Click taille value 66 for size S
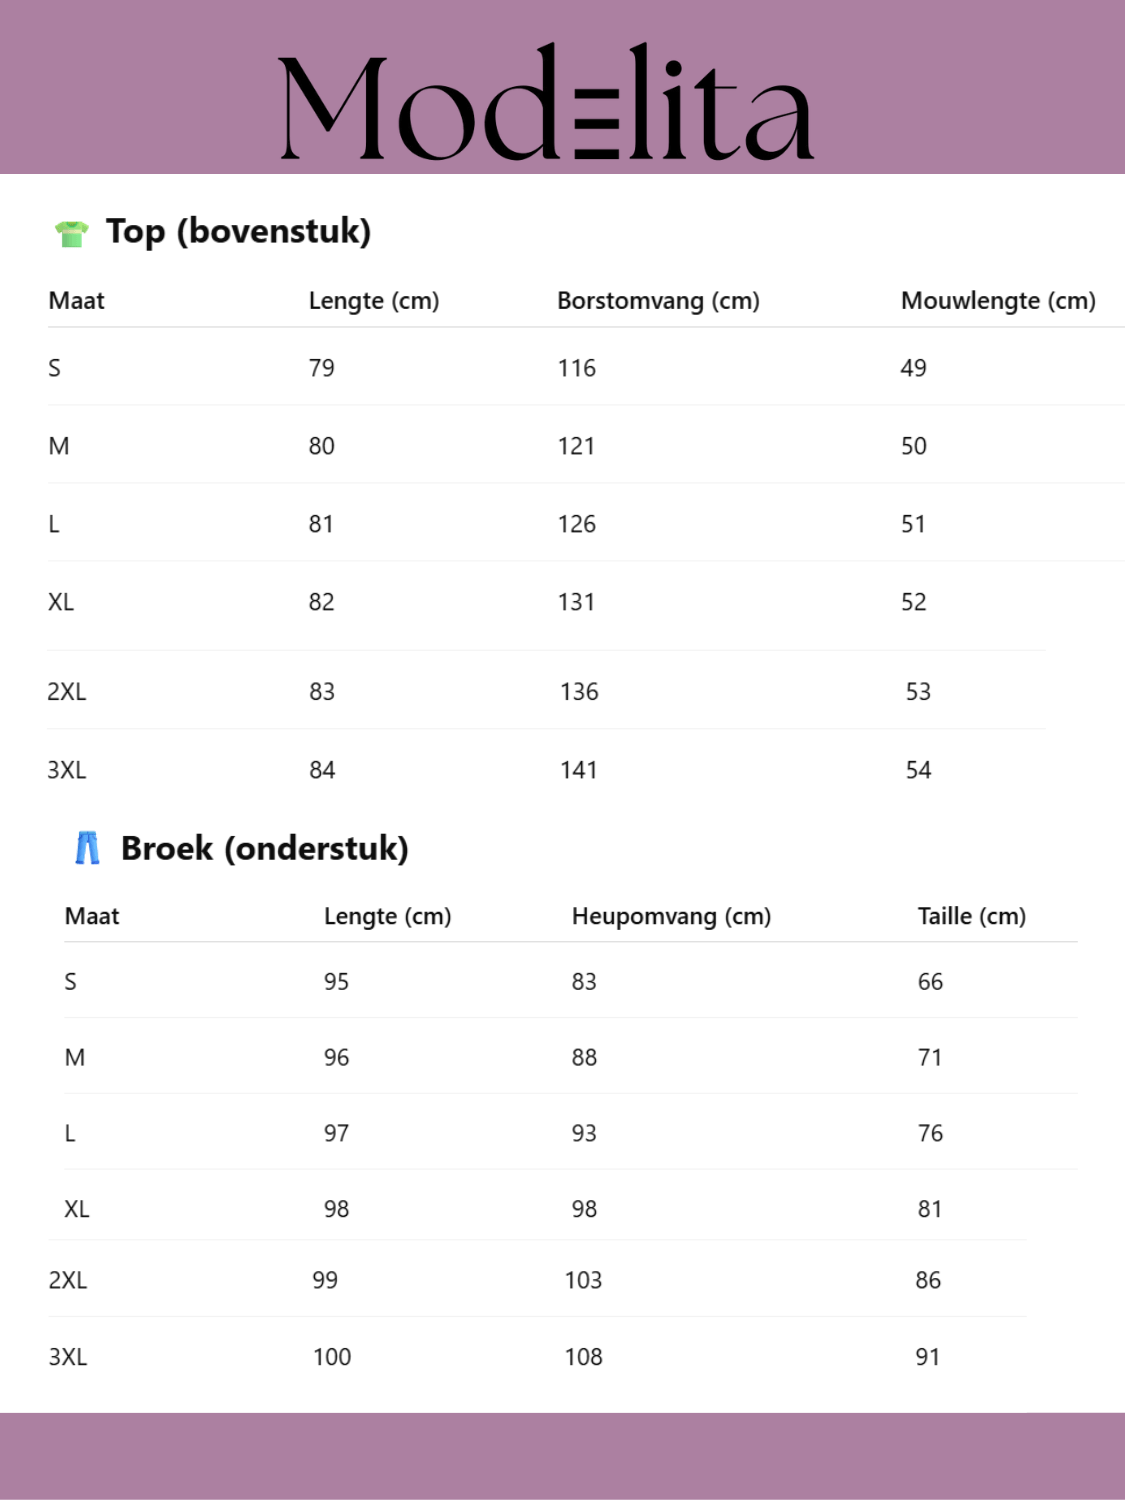The image size is (1125, 1500). pos(930,982)
